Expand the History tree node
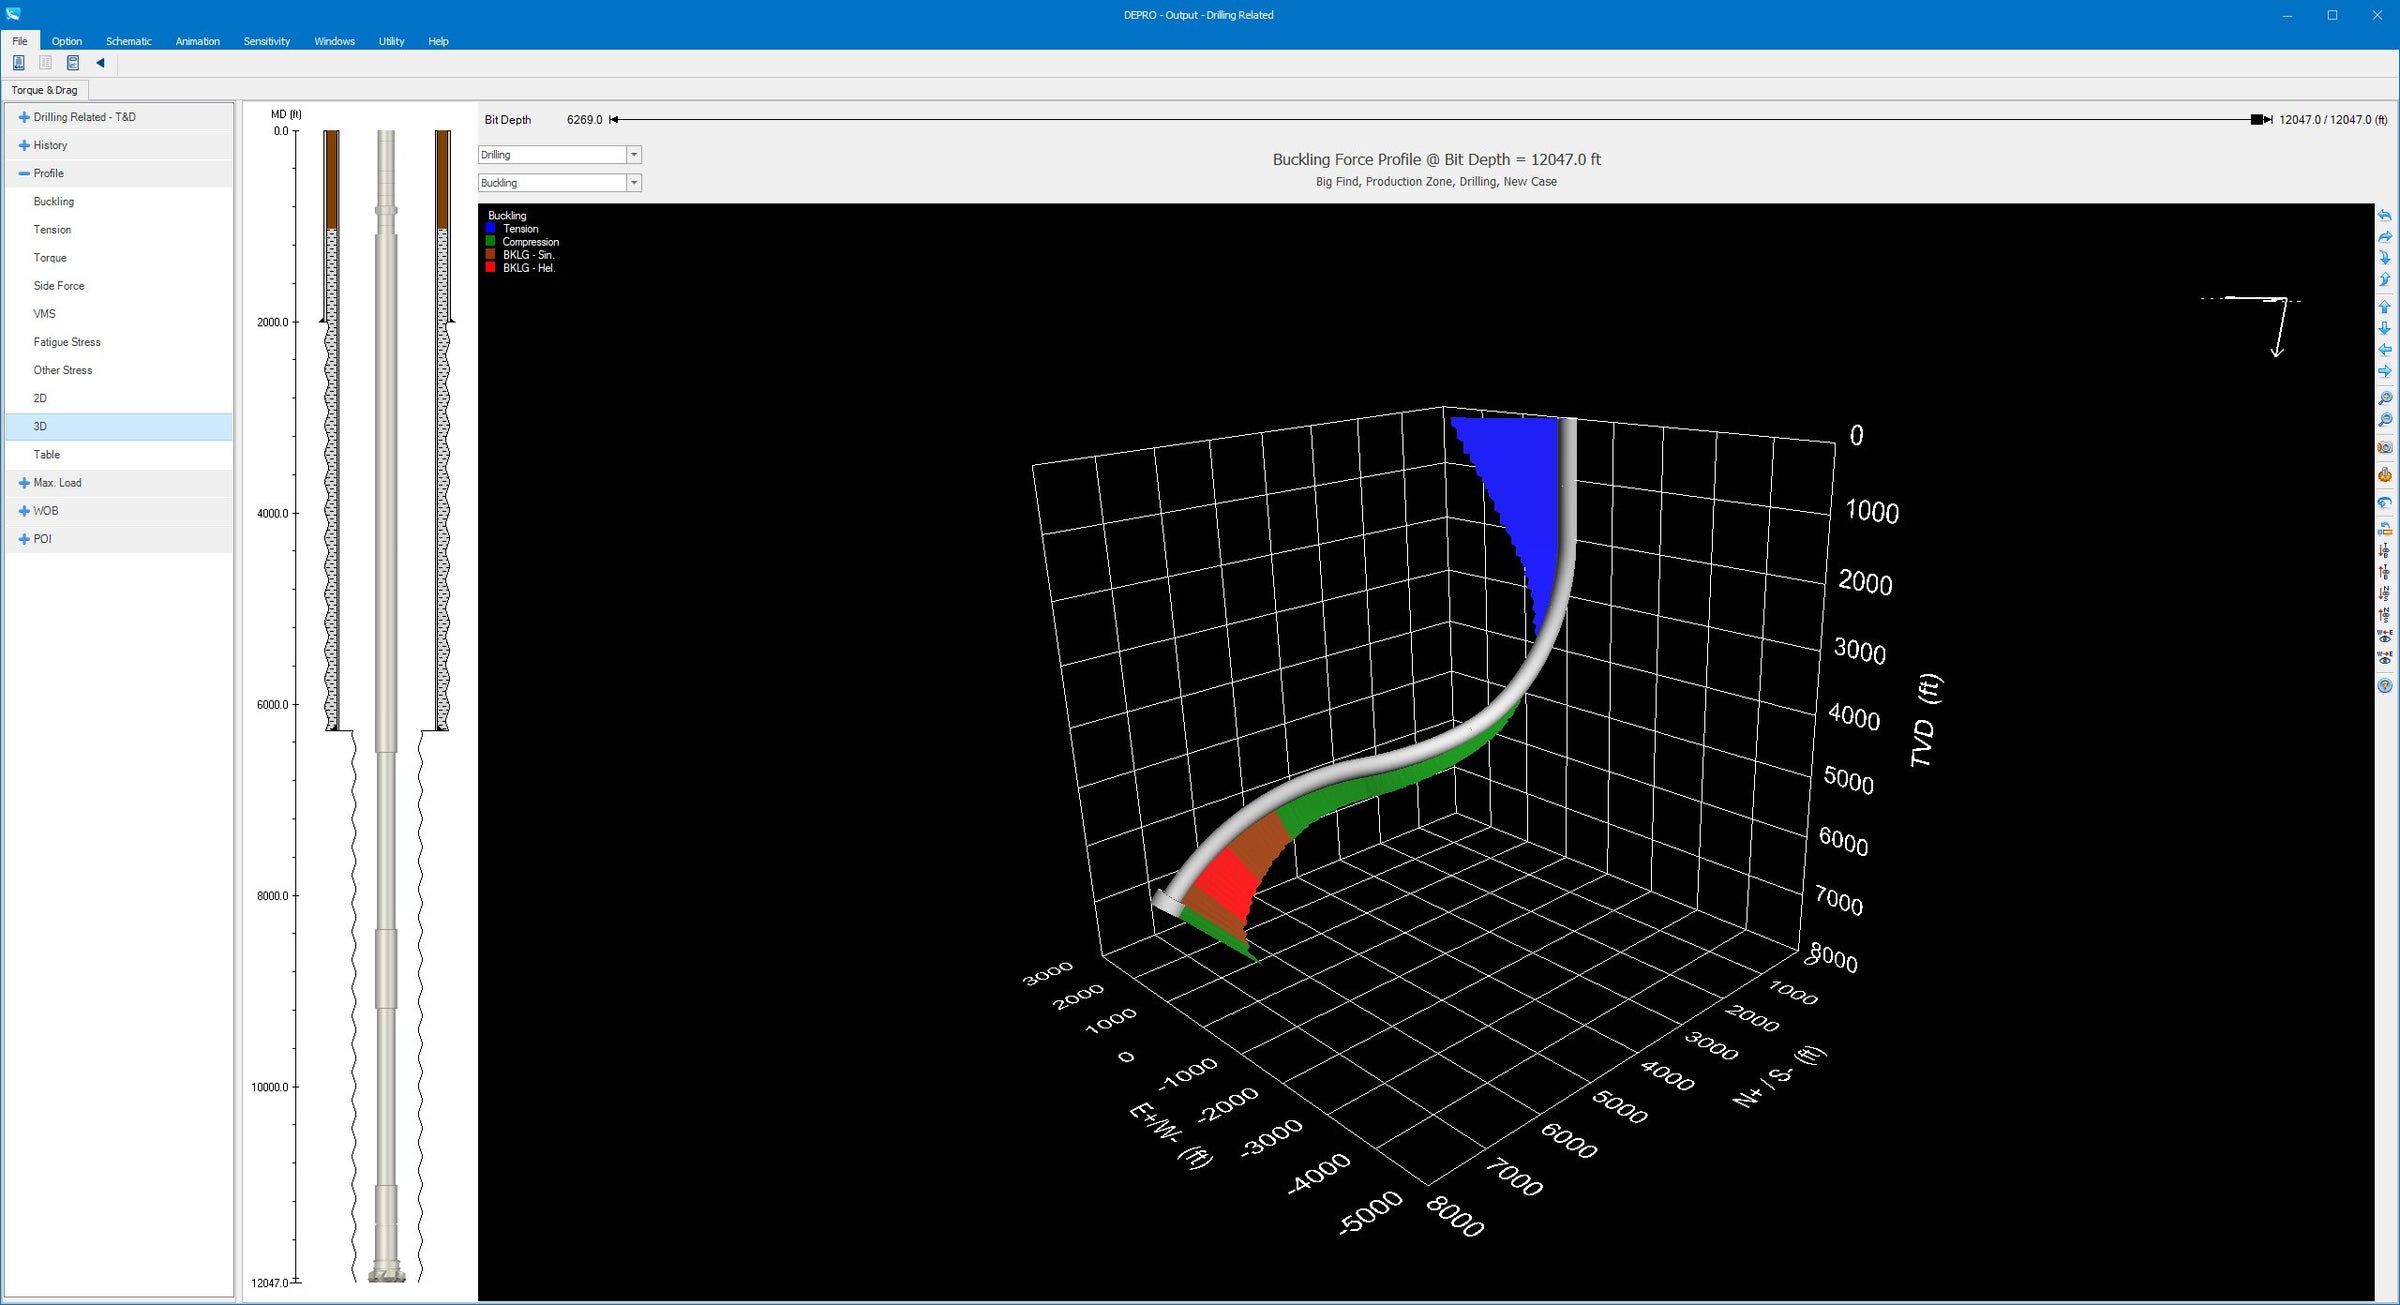The image size is (2400, 1305). tap(24, 145)
